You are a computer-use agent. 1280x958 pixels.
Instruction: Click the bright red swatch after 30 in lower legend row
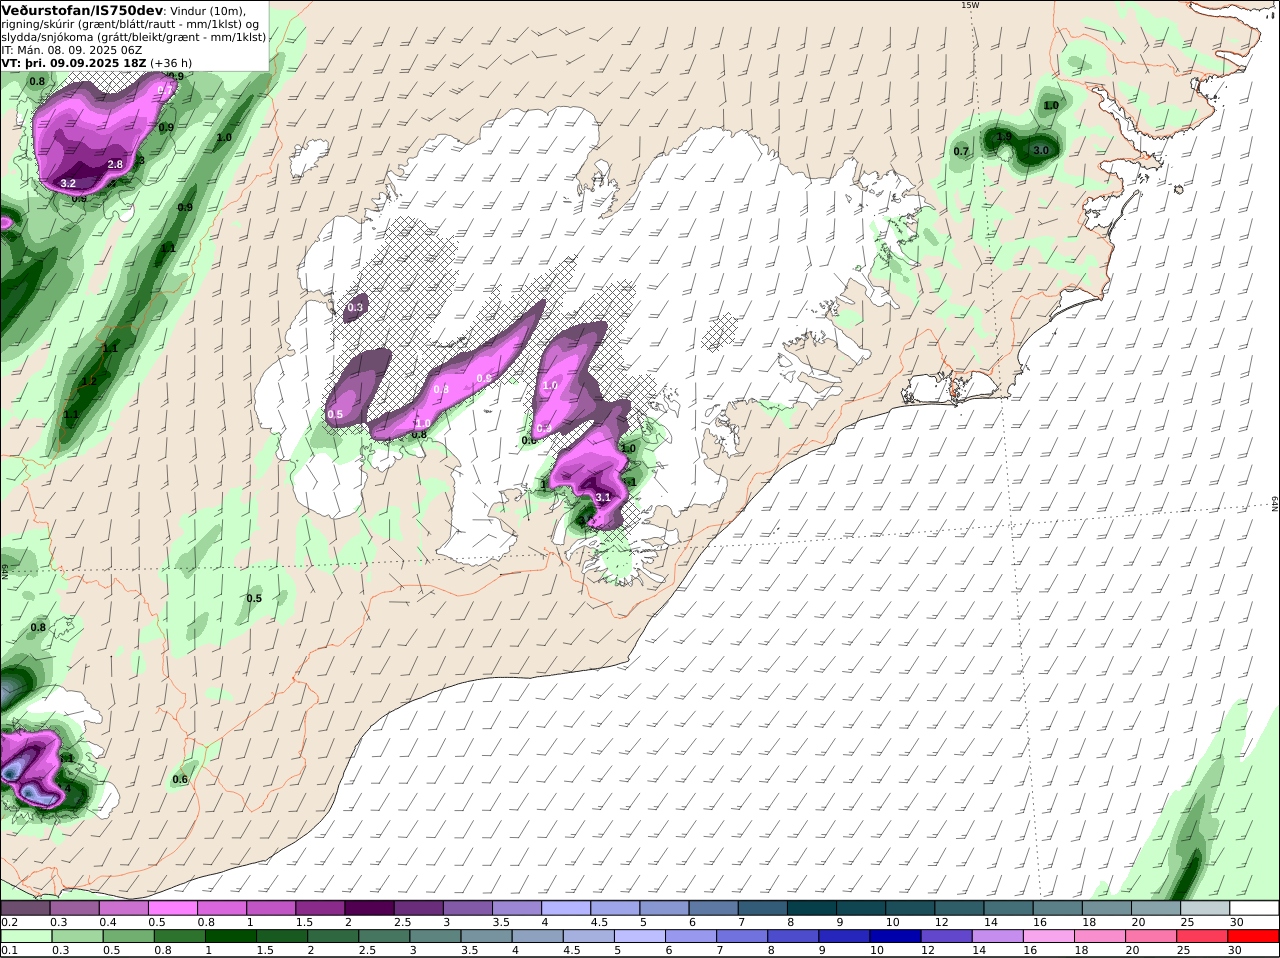(x=1254, y=937)
